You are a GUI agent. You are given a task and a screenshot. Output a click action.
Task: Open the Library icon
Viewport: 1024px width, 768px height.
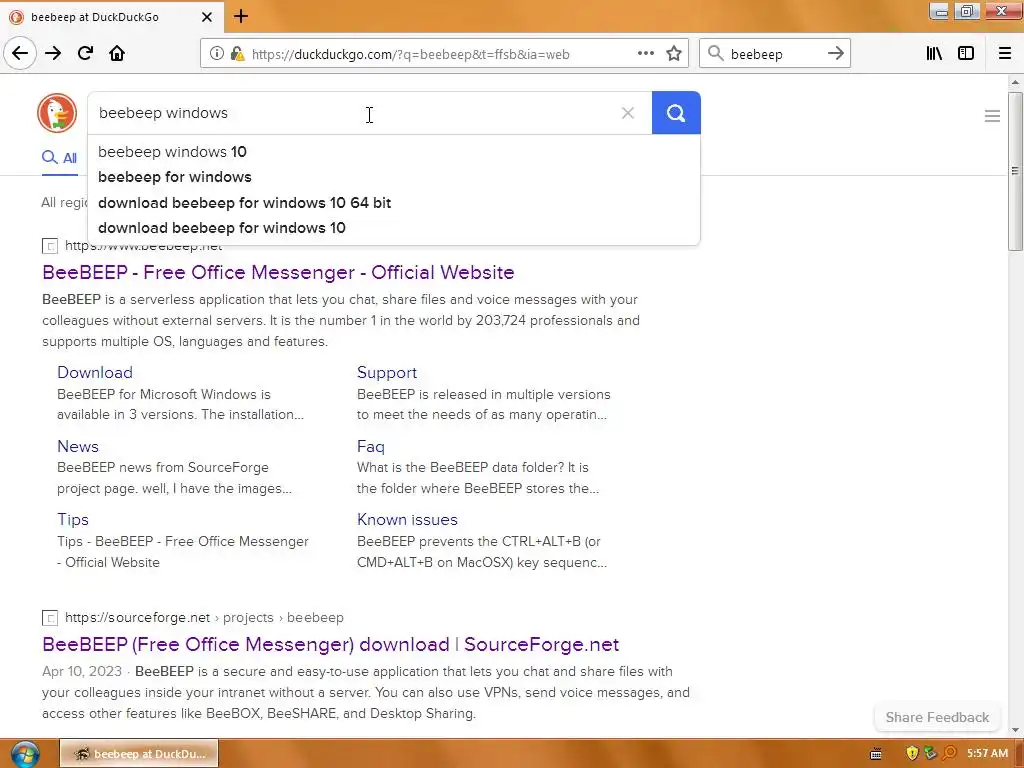(x=934, y=54)
